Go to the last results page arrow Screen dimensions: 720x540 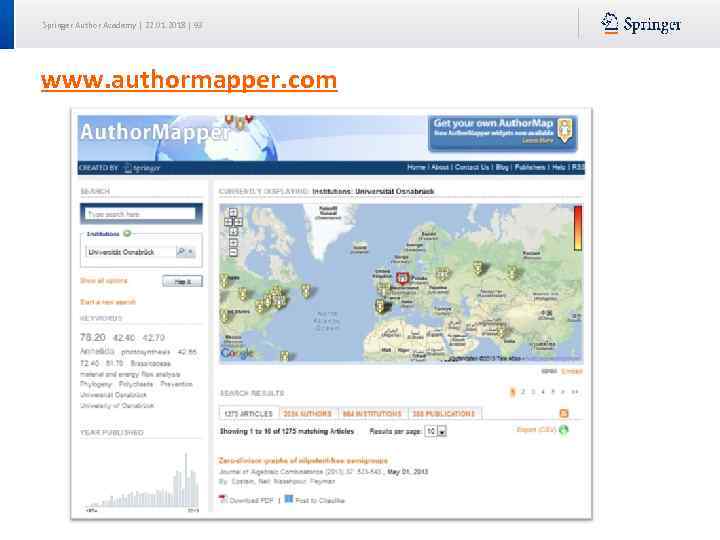click(x=574, y=392)
